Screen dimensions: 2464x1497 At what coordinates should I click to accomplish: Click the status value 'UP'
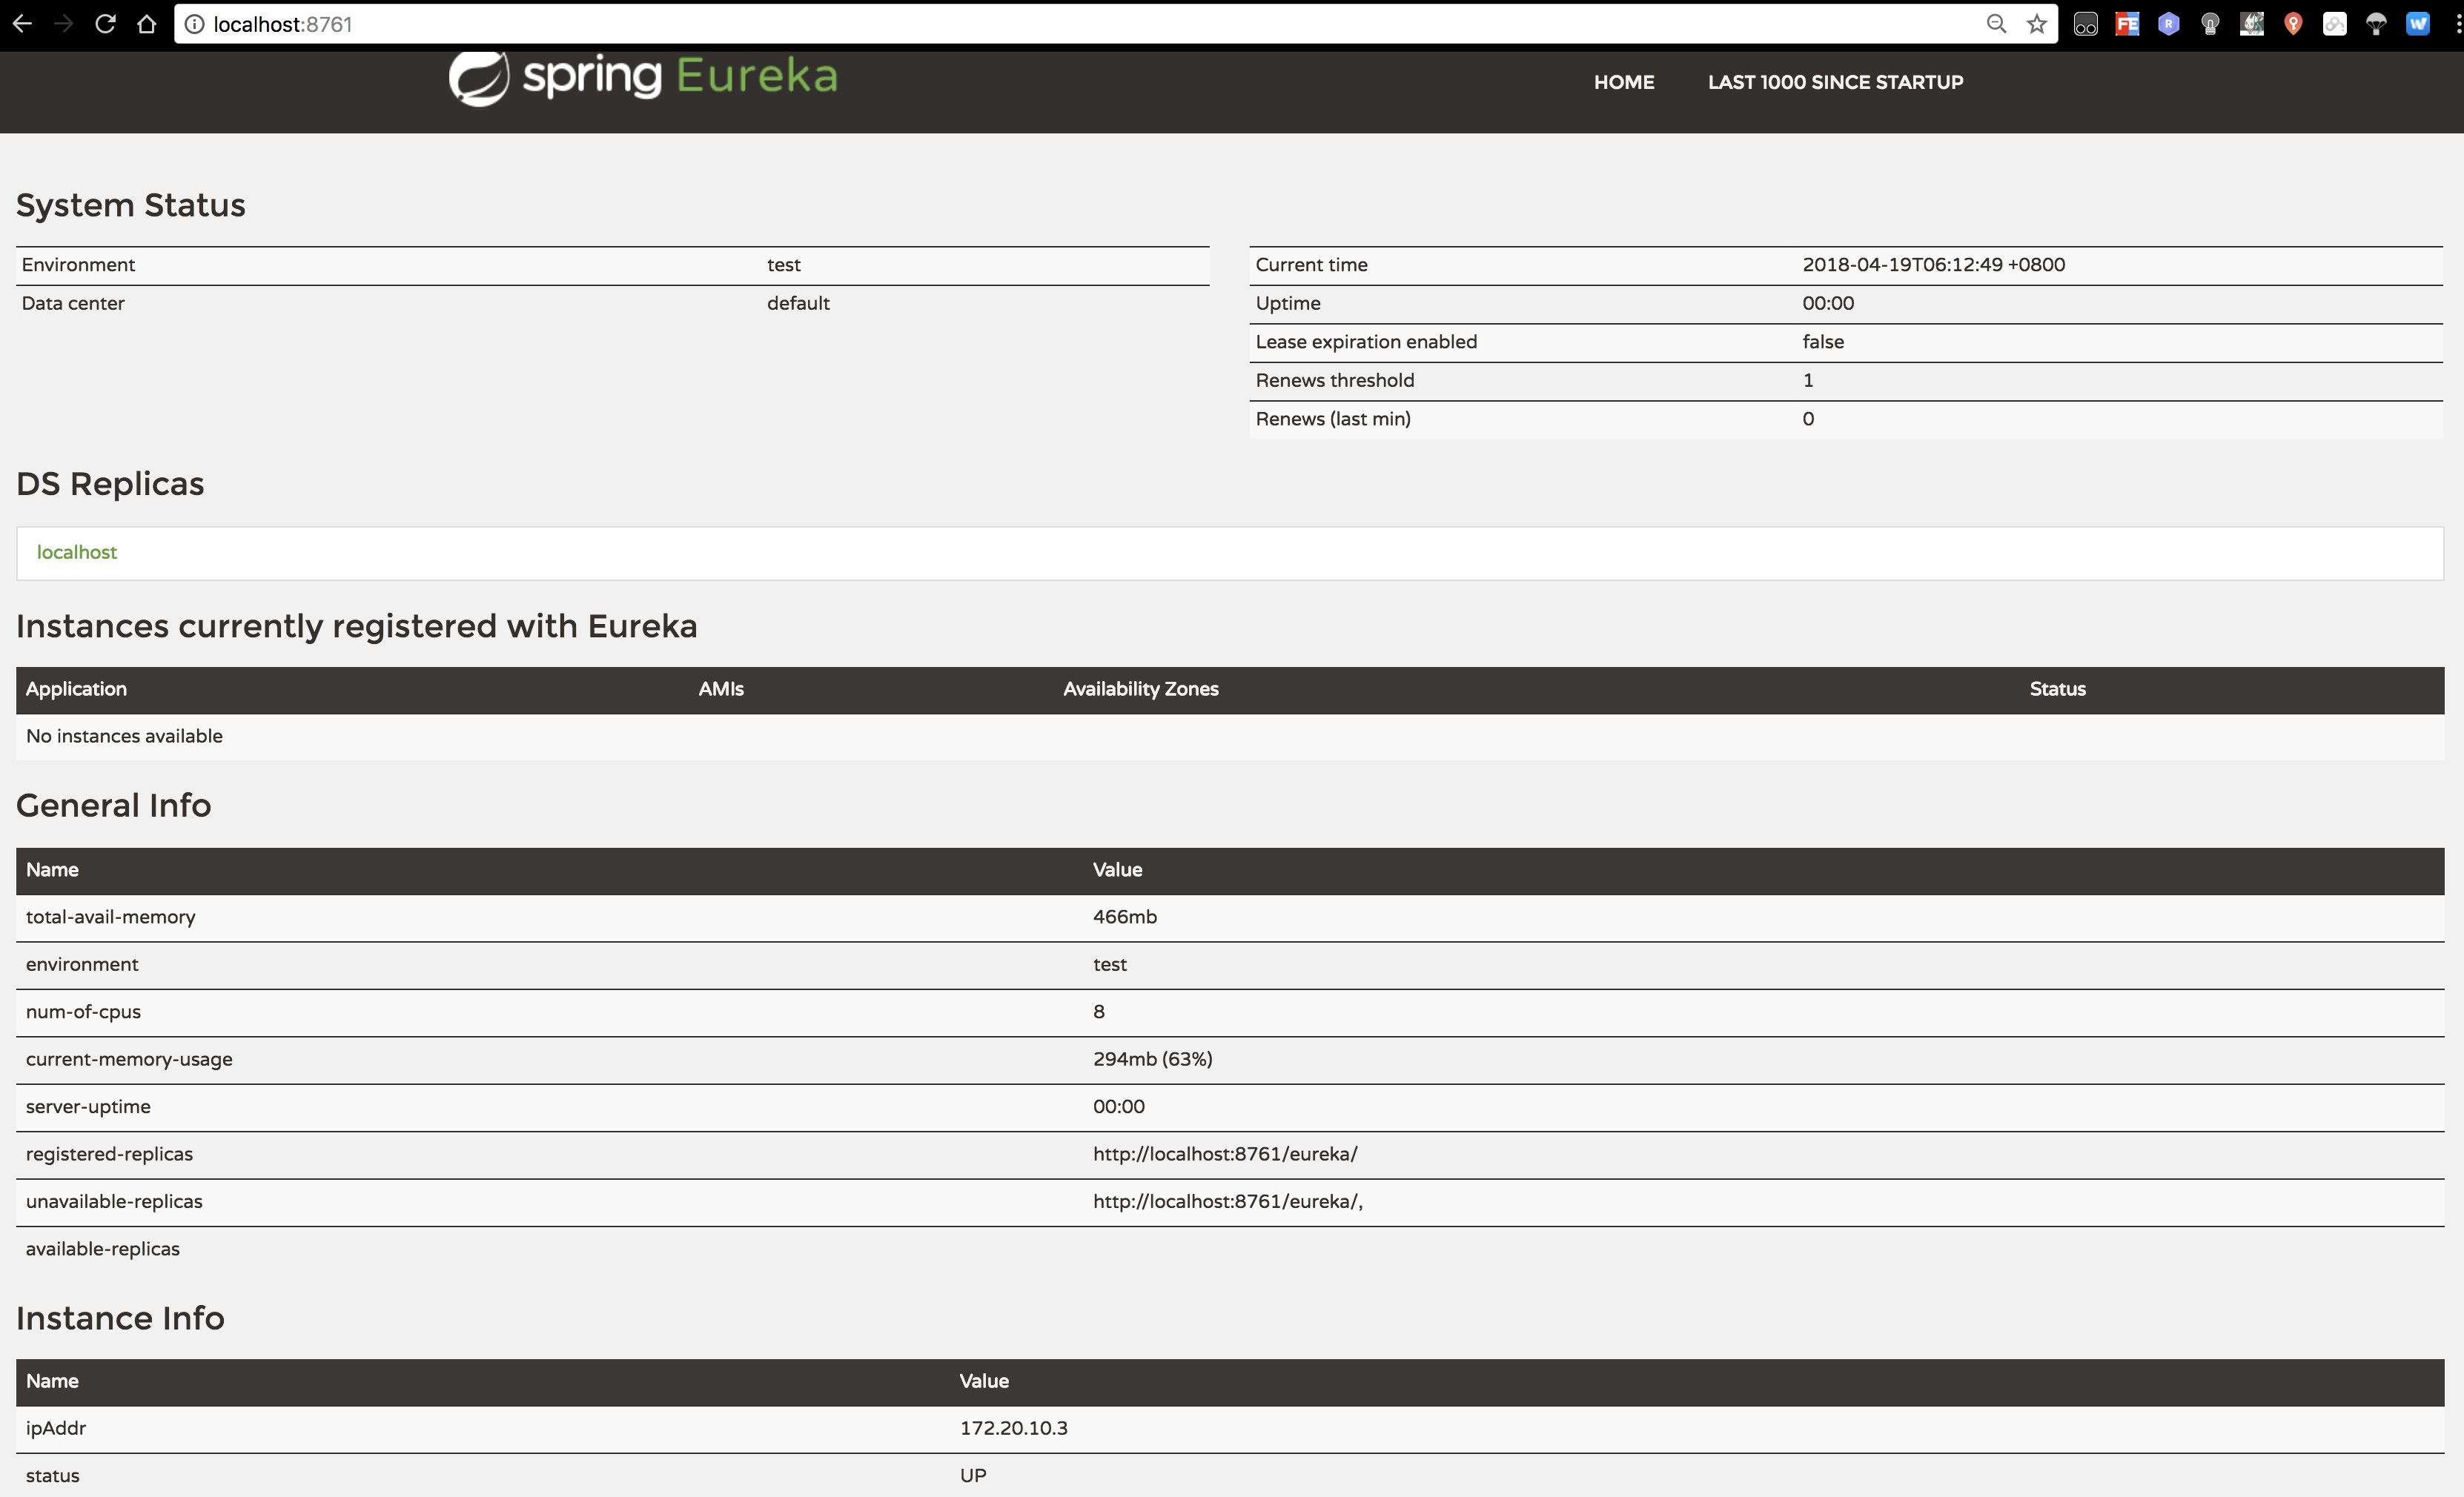click(x=973, y=1476)
